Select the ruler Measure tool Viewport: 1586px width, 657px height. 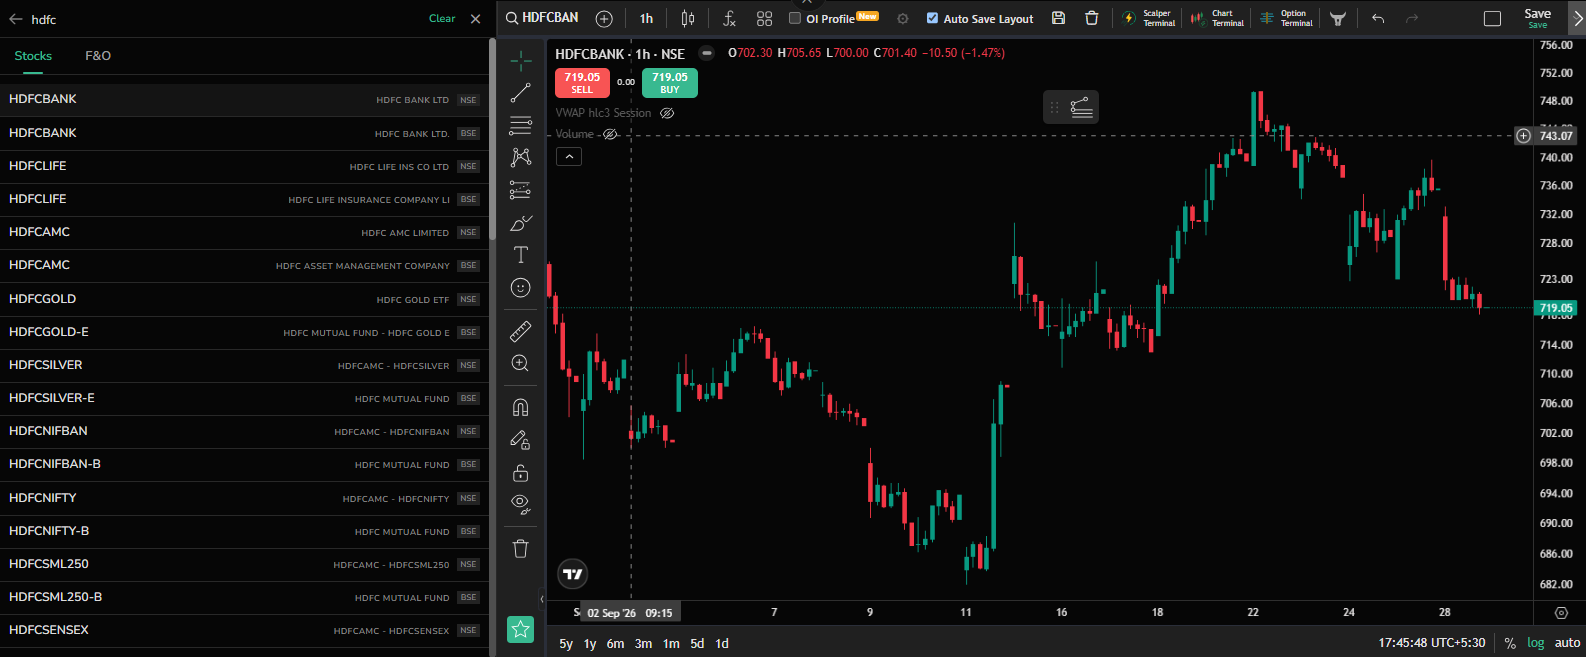(520, 331)
